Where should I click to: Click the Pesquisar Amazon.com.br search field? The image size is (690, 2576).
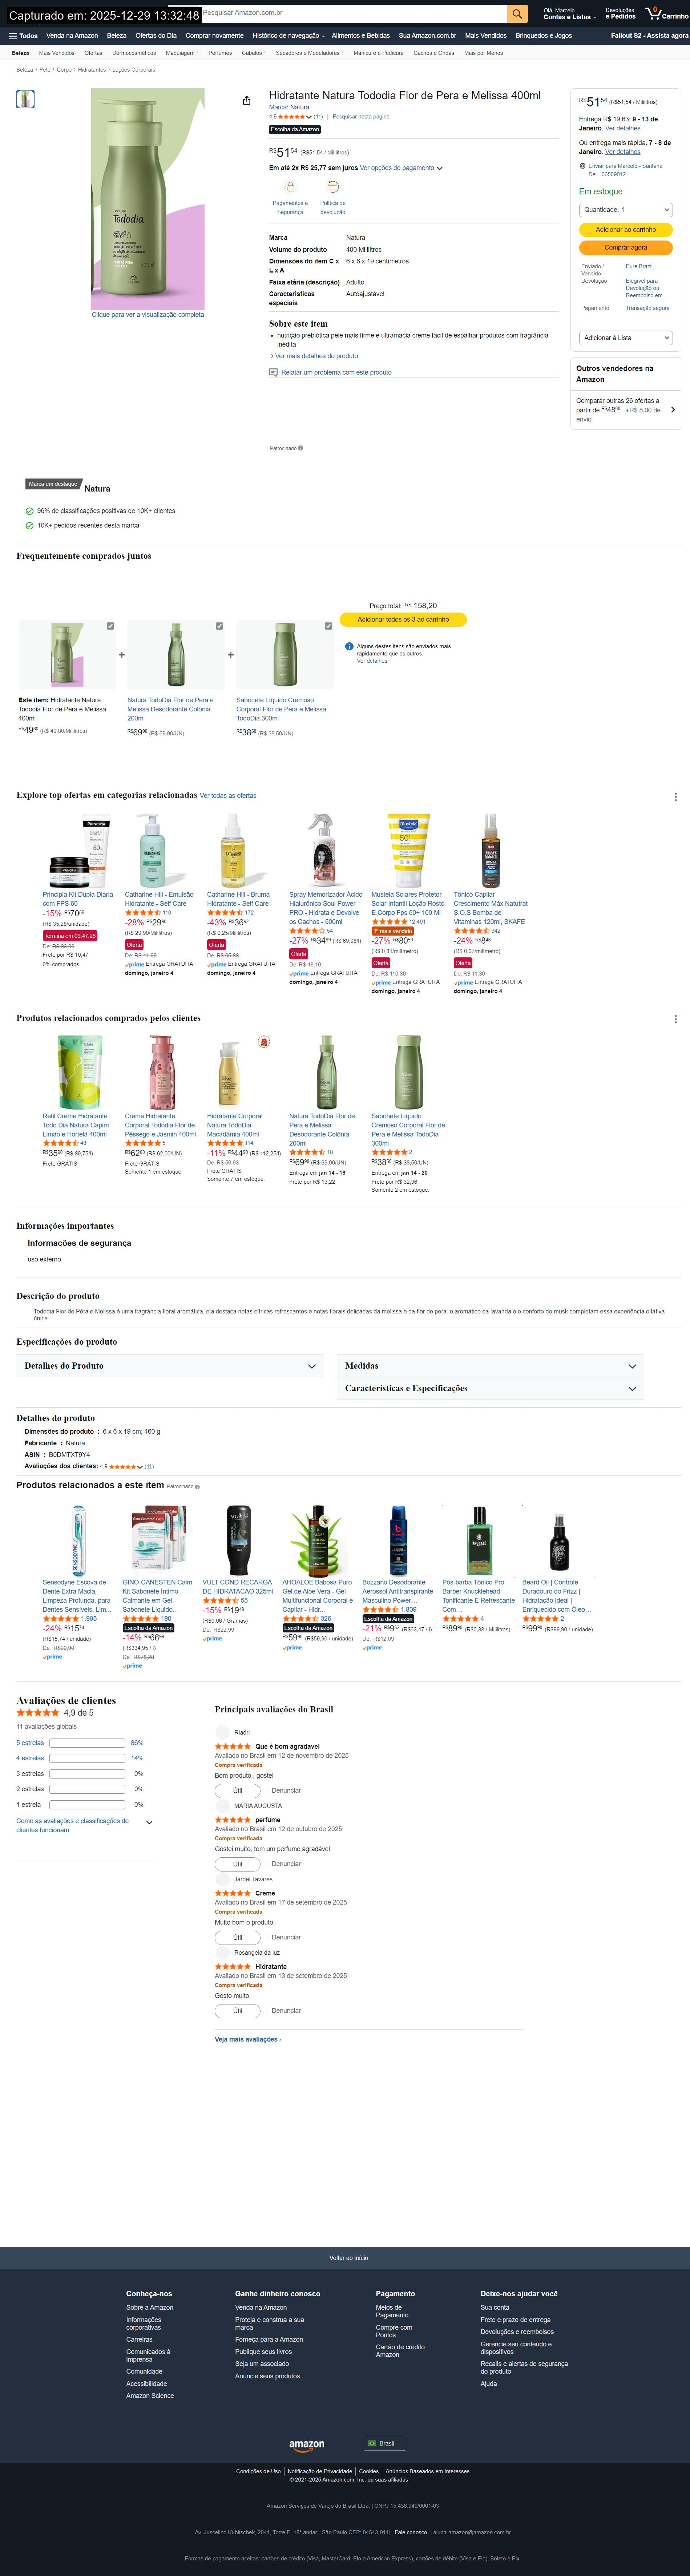(x=353, y=14)
